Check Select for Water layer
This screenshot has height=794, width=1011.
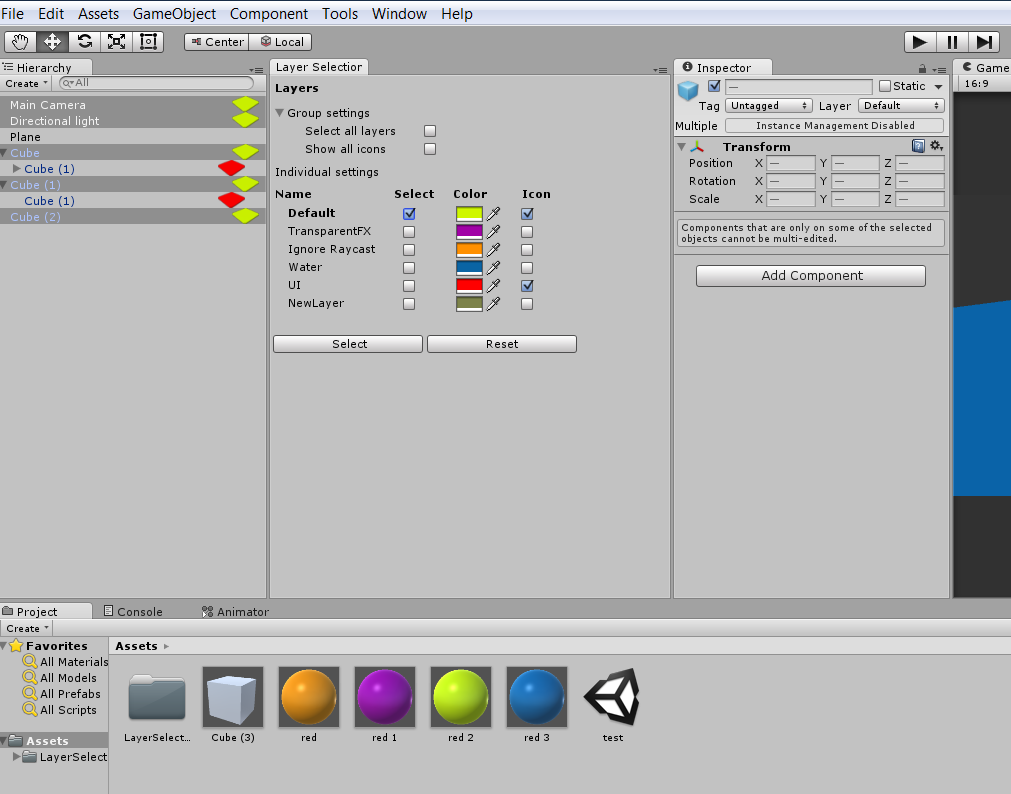click(x=409, y=268)
